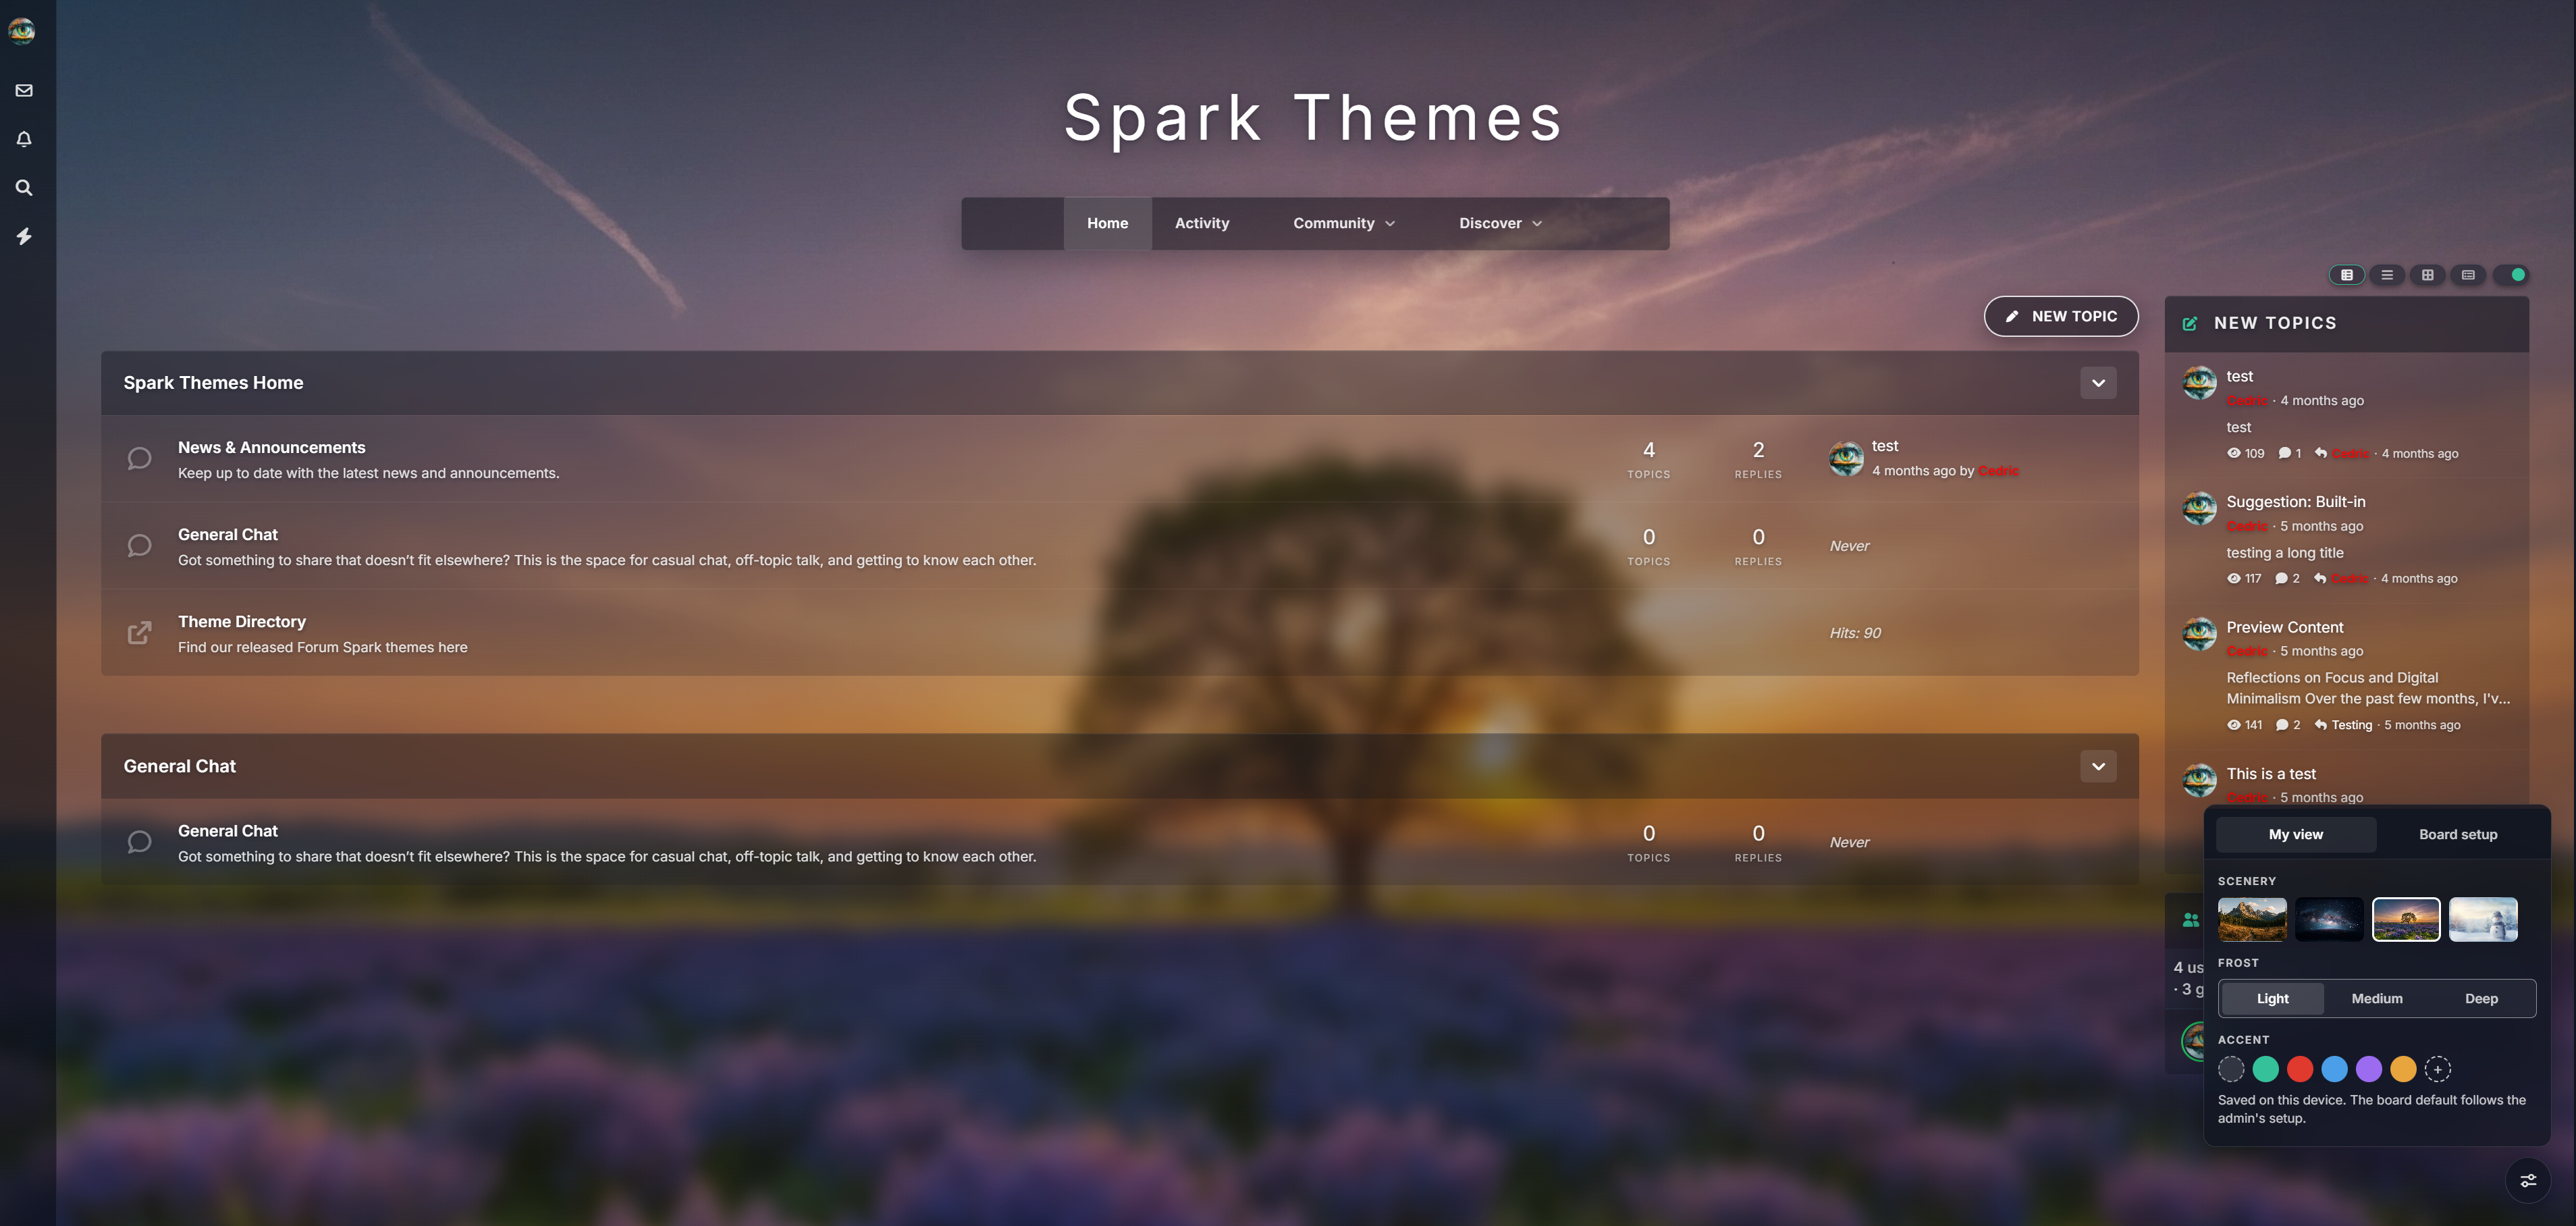Open 'Preview Content' topic link
Screen dimensions: 2576x1226
(x=2285, y=627)
